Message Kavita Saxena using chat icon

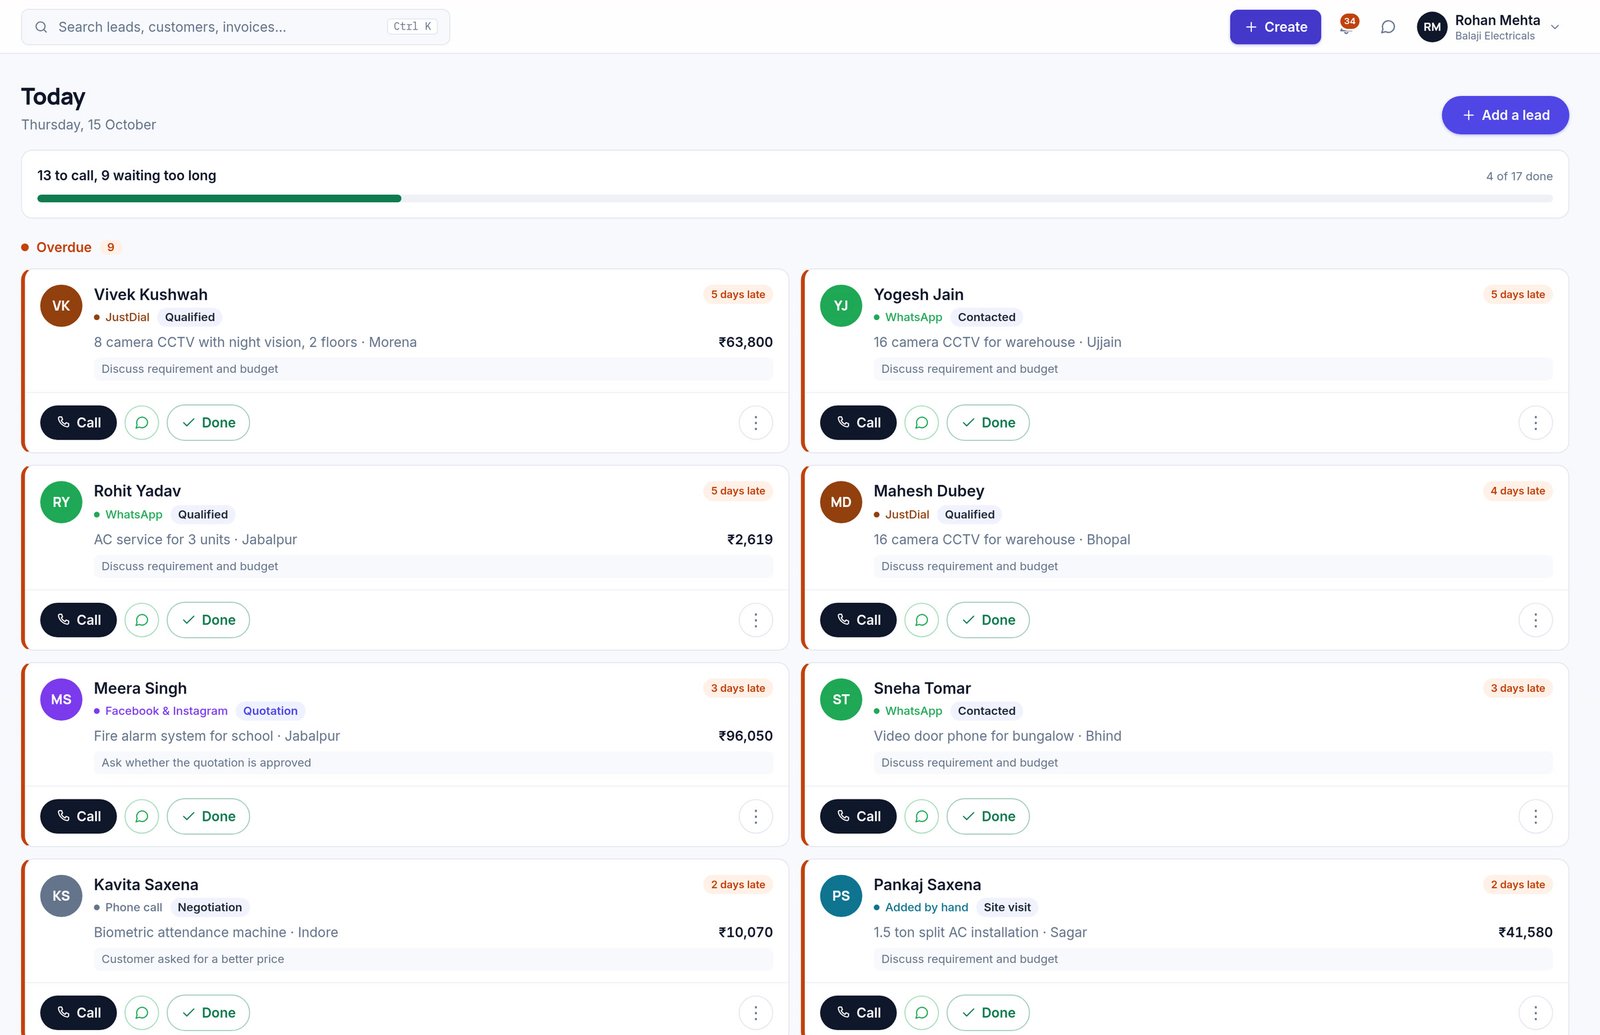click(x=142, y=1013)
